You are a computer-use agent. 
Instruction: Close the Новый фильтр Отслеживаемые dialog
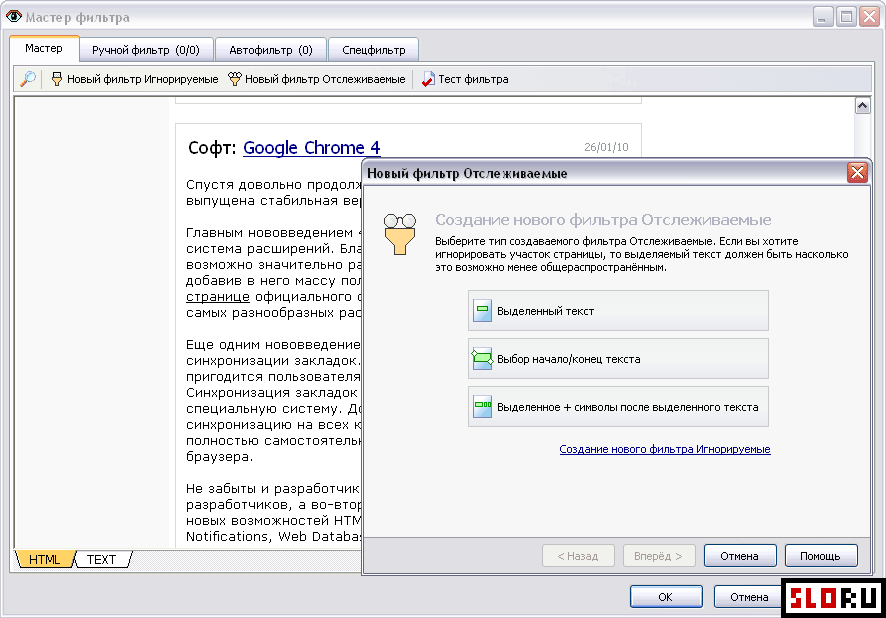(857, 173)
